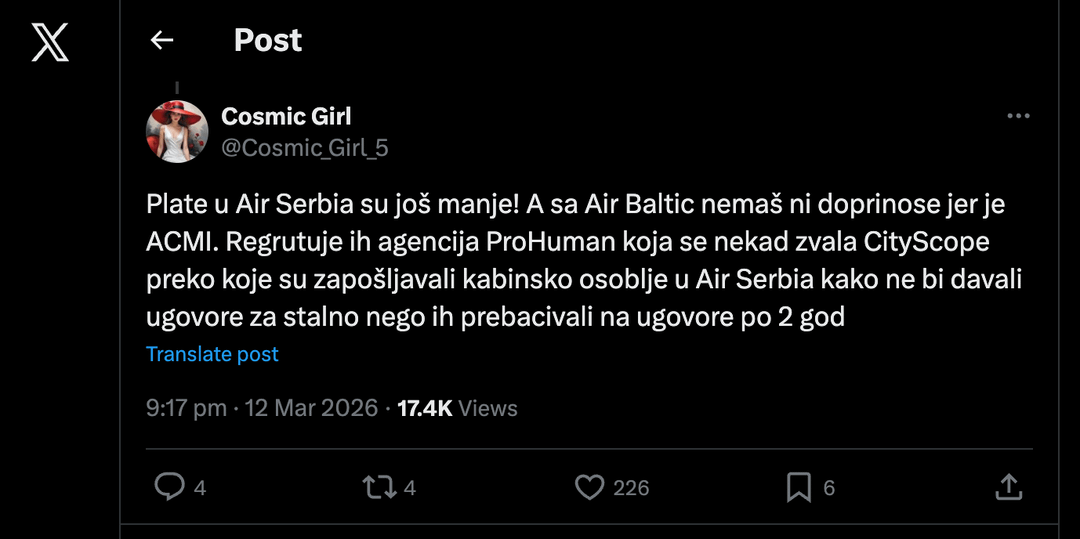Click Translate post
1080x539 pixels.
212,354
